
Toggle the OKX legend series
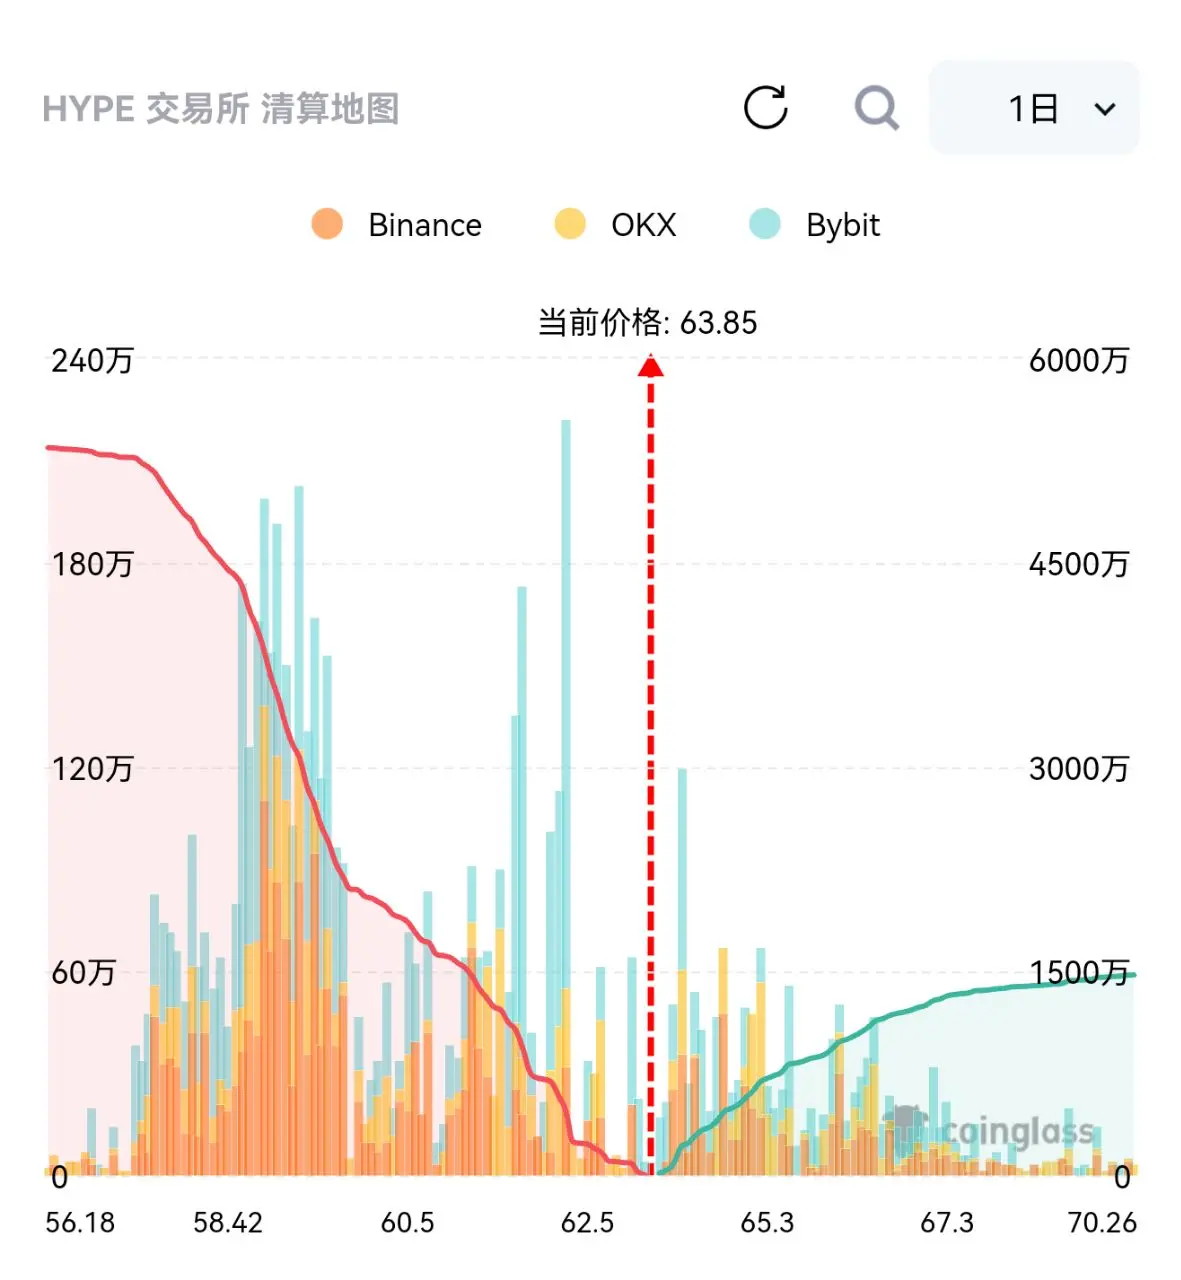[x=616, y=224]
